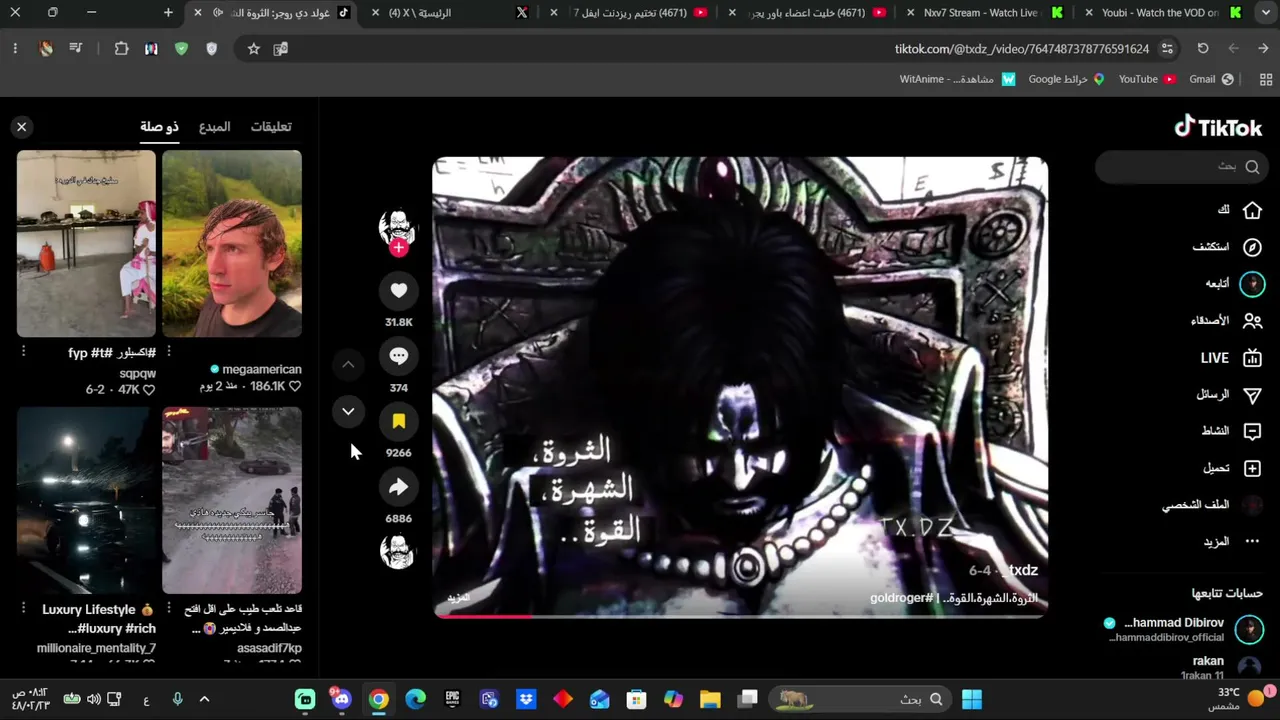
Task: Open the Hammad Dibirov followed account
Action: (x=1180, y=629)
